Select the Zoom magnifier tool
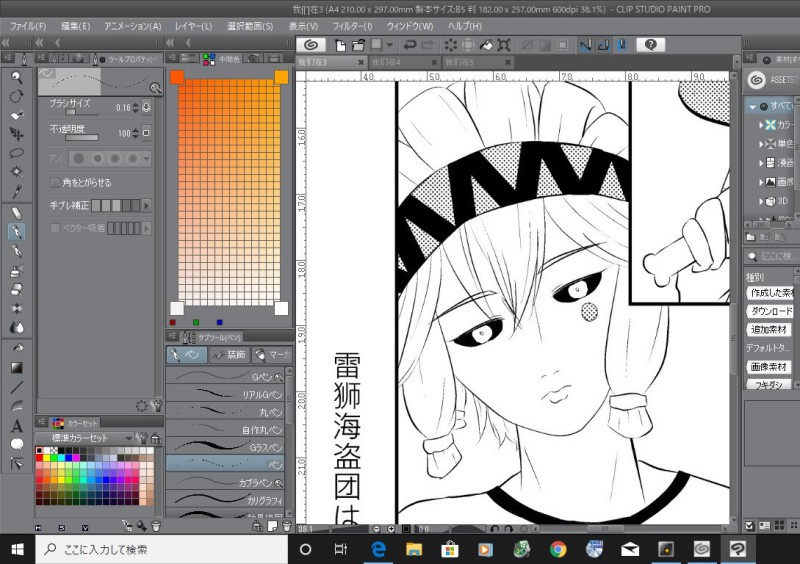The height and width of the screenshot is (564, 800). (x=17, y=78)
